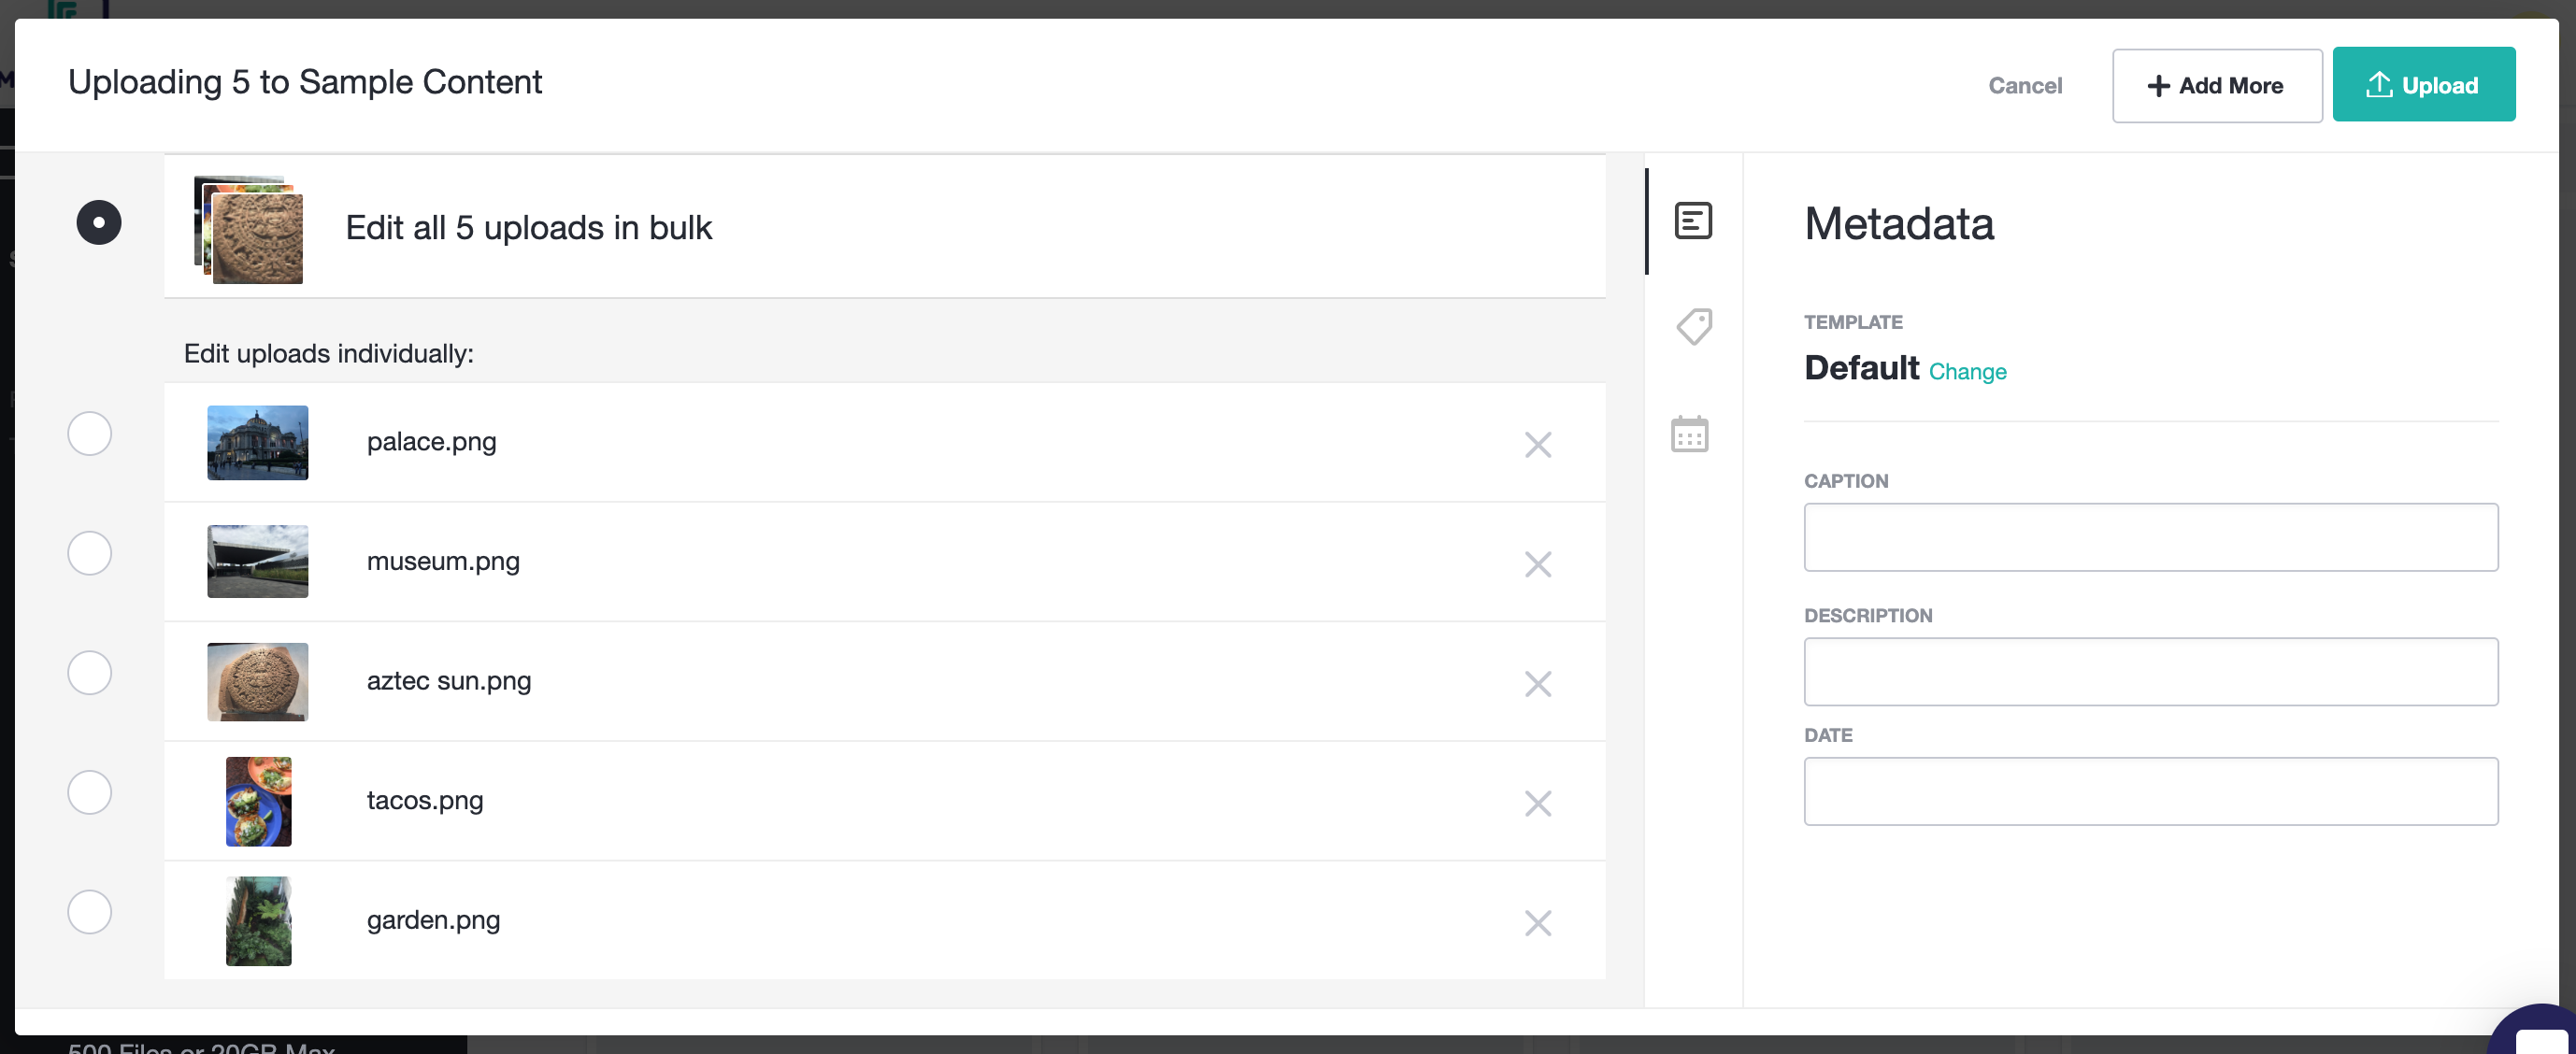The height and width of the screenshot is (1054, 2576).
Task: Select garden.png radio button
Action: (89, 912)
